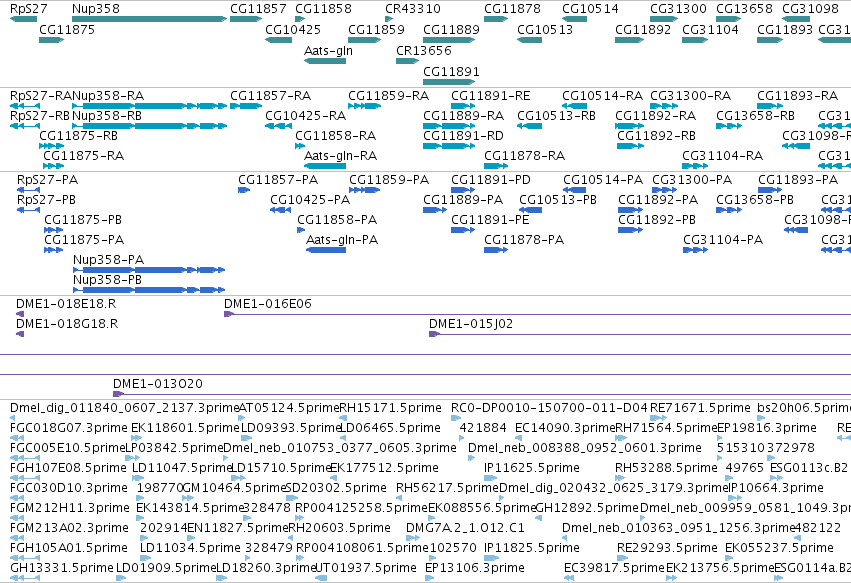
Task: Select the CG11859-PA protein label
Action: pos(389,180)
